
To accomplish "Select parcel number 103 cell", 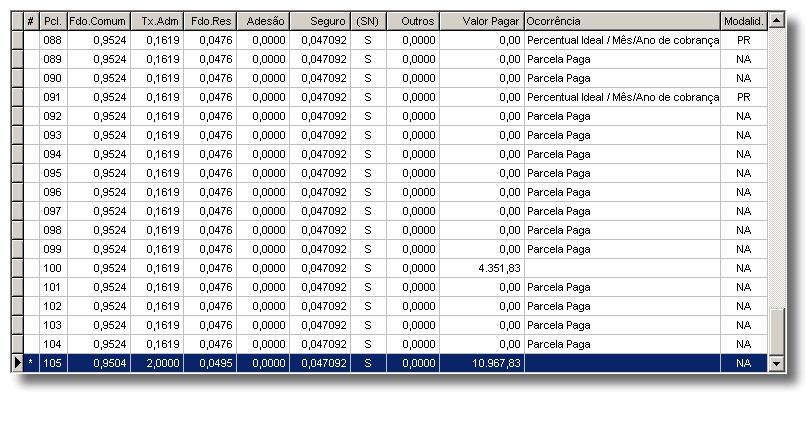I will click(x=53, y=326).
